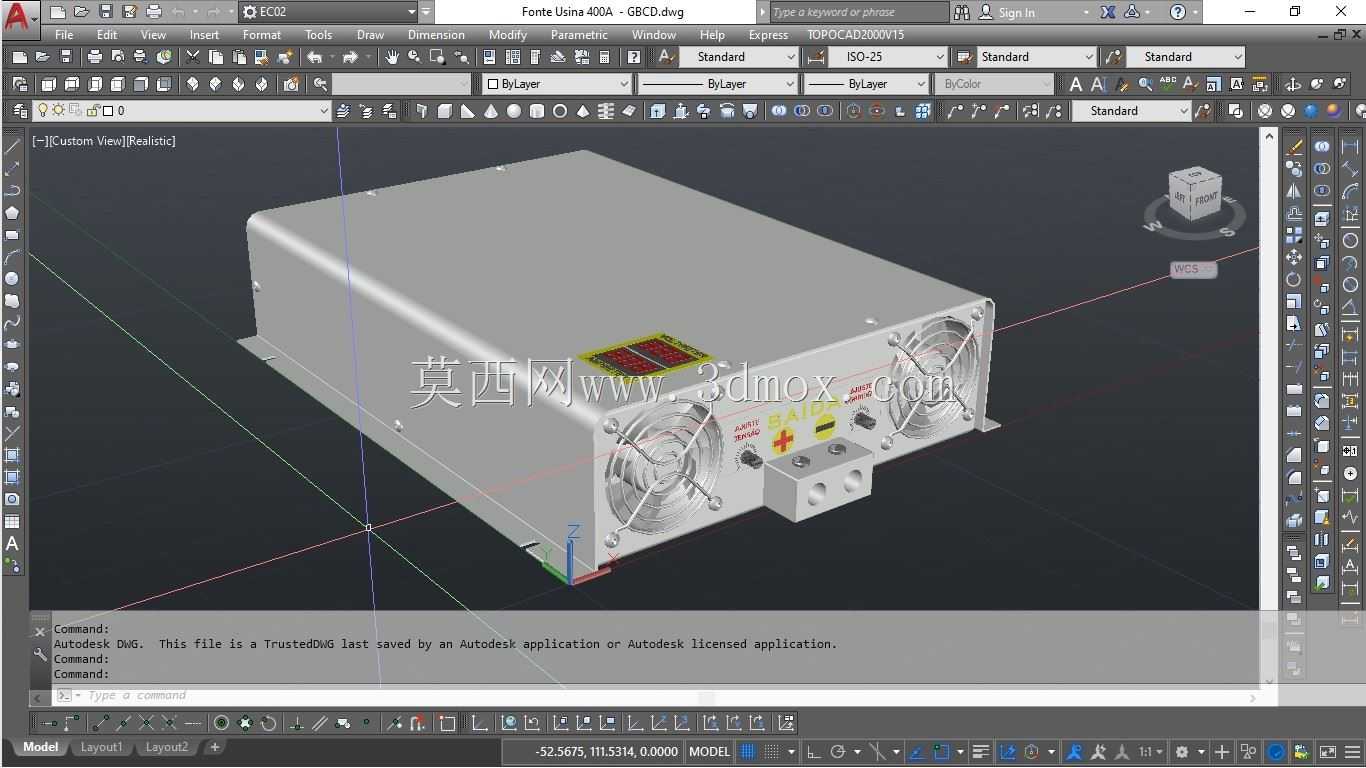The width and height of the screenshot is (1366, 768).
Task: Open the layer list dropdown showing 0
Action: (182, 111)
